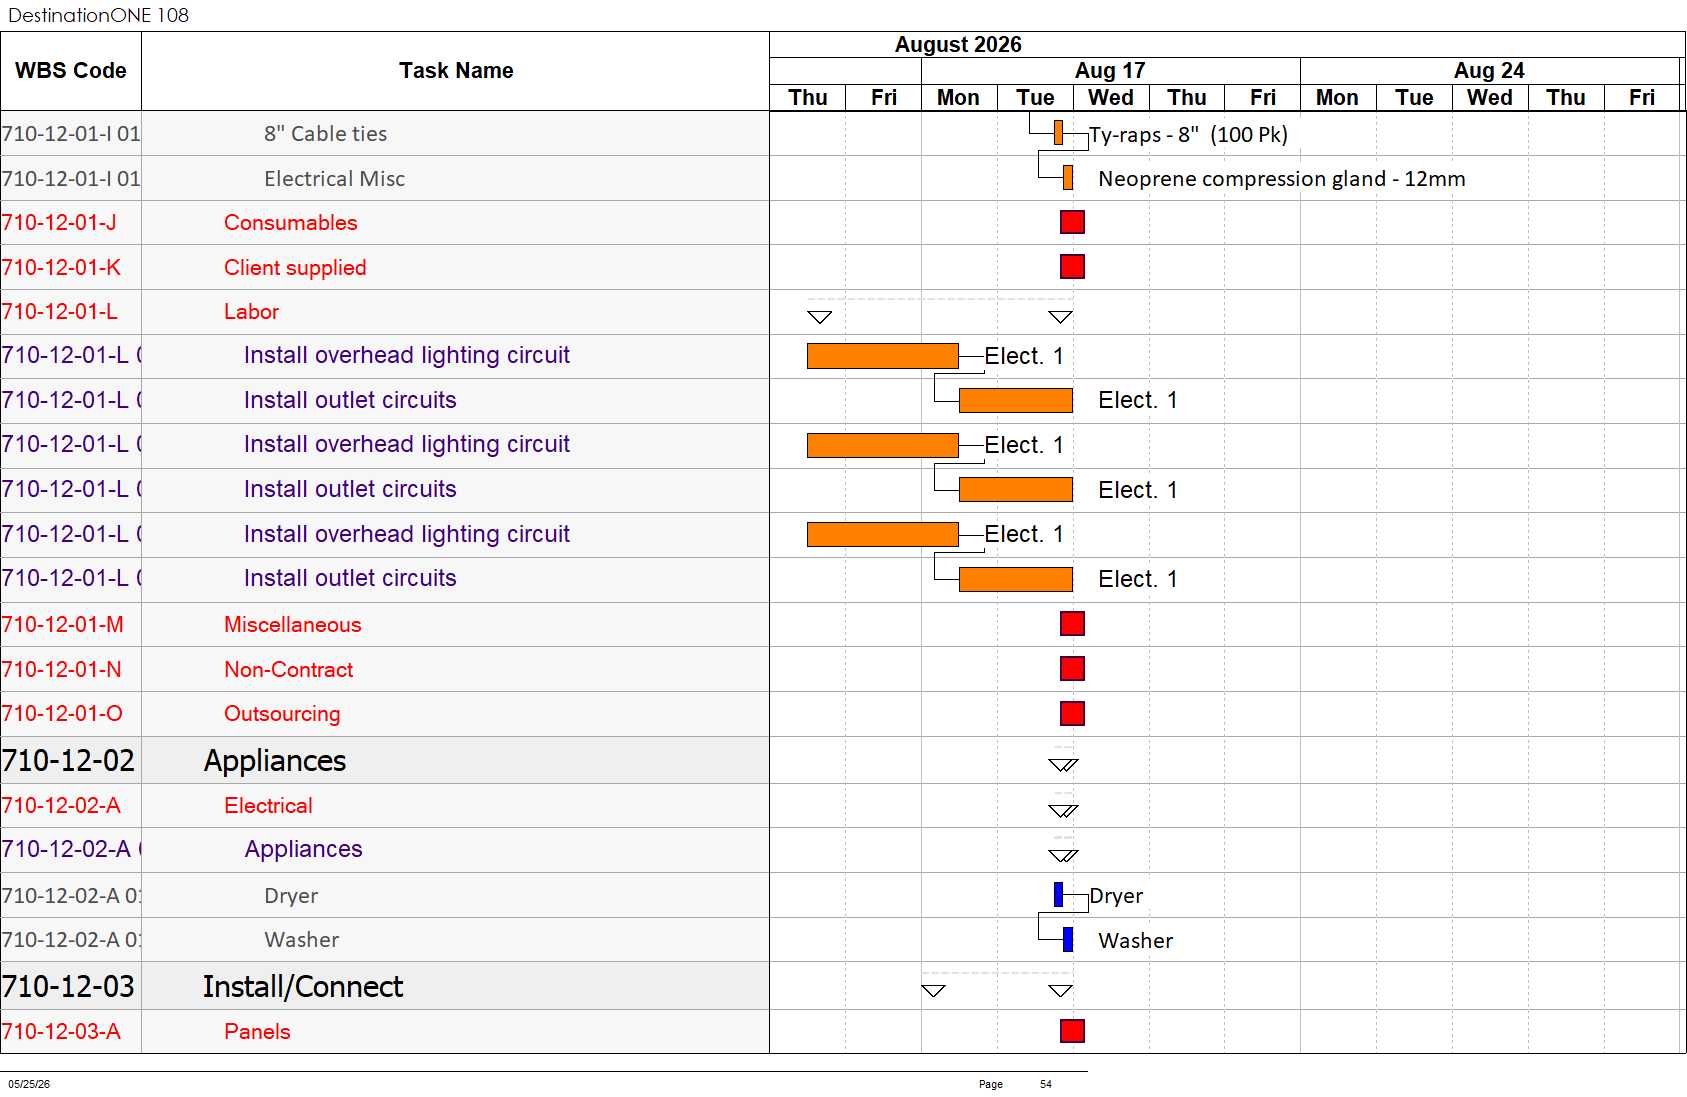Click the first Install outlet circuits bar

pos(1015,401)
